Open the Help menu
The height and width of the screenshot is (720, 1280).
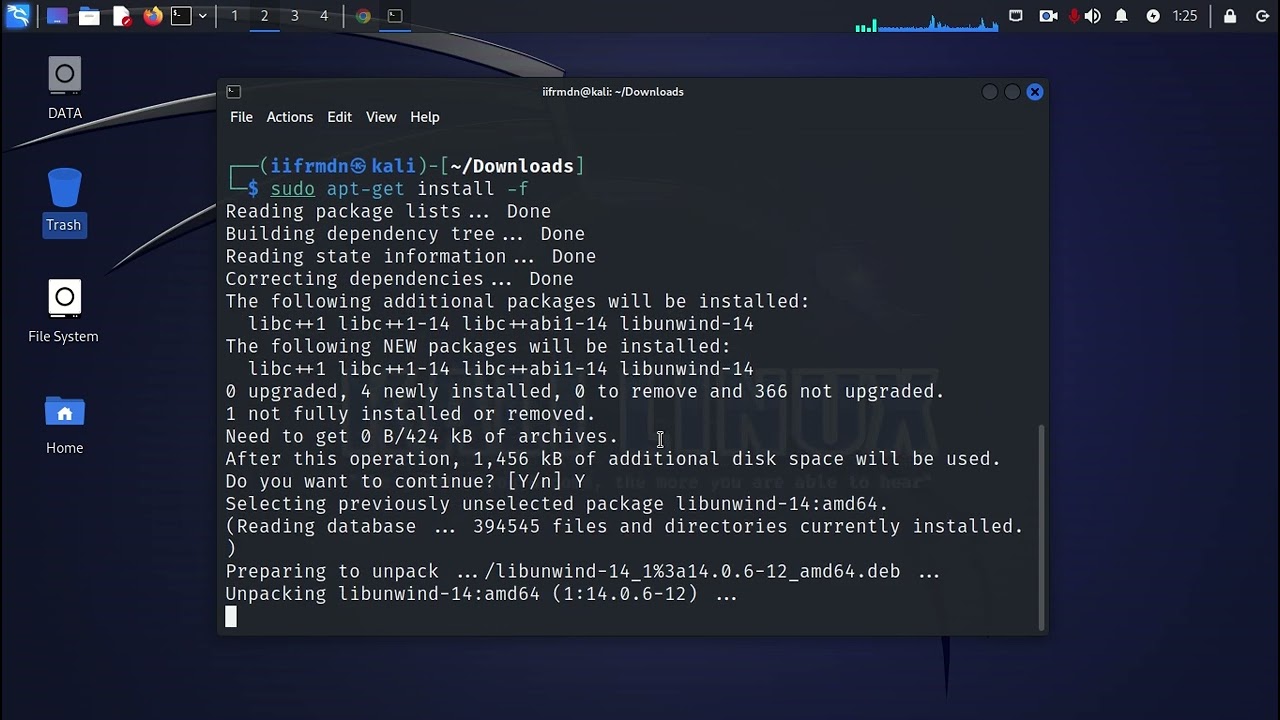[424, 117]
